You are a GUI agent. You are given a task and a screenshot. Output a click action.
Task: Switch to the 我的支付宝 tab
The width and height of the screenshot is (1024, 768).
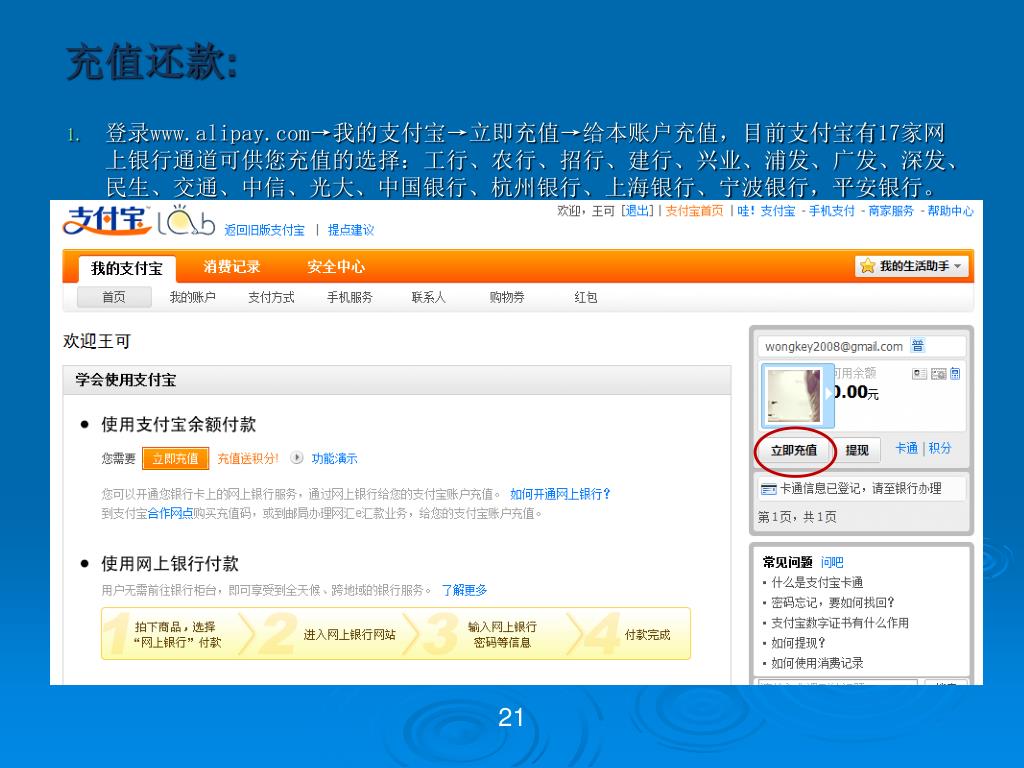(x=127, y=268)
